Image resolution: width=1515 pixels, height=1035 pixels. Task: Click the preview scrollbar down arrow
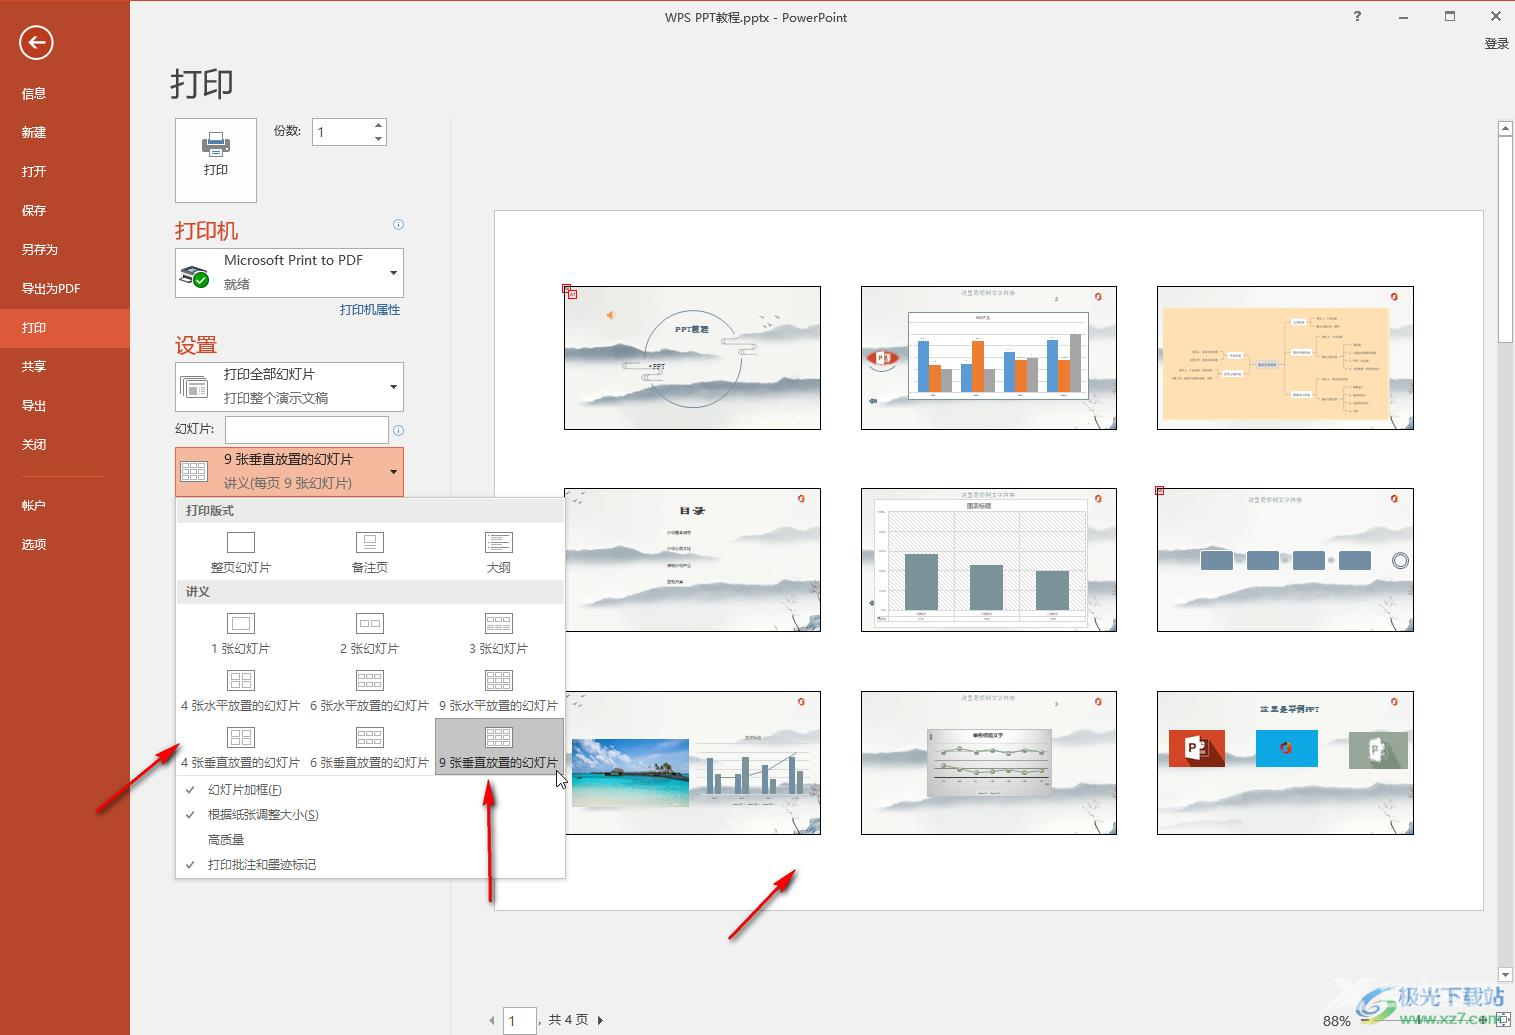[x=1505, y=975]
